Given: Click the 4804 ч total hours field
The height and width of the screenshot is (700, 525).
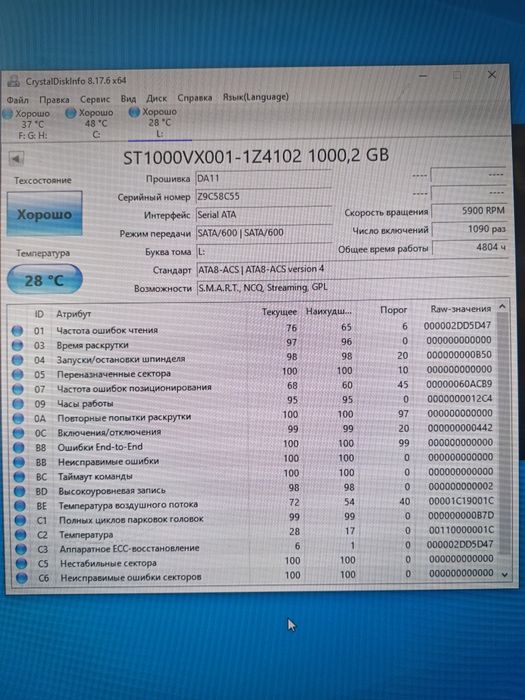Looking at the screenshot, I should pyautogui.click(x=469, y=247).
